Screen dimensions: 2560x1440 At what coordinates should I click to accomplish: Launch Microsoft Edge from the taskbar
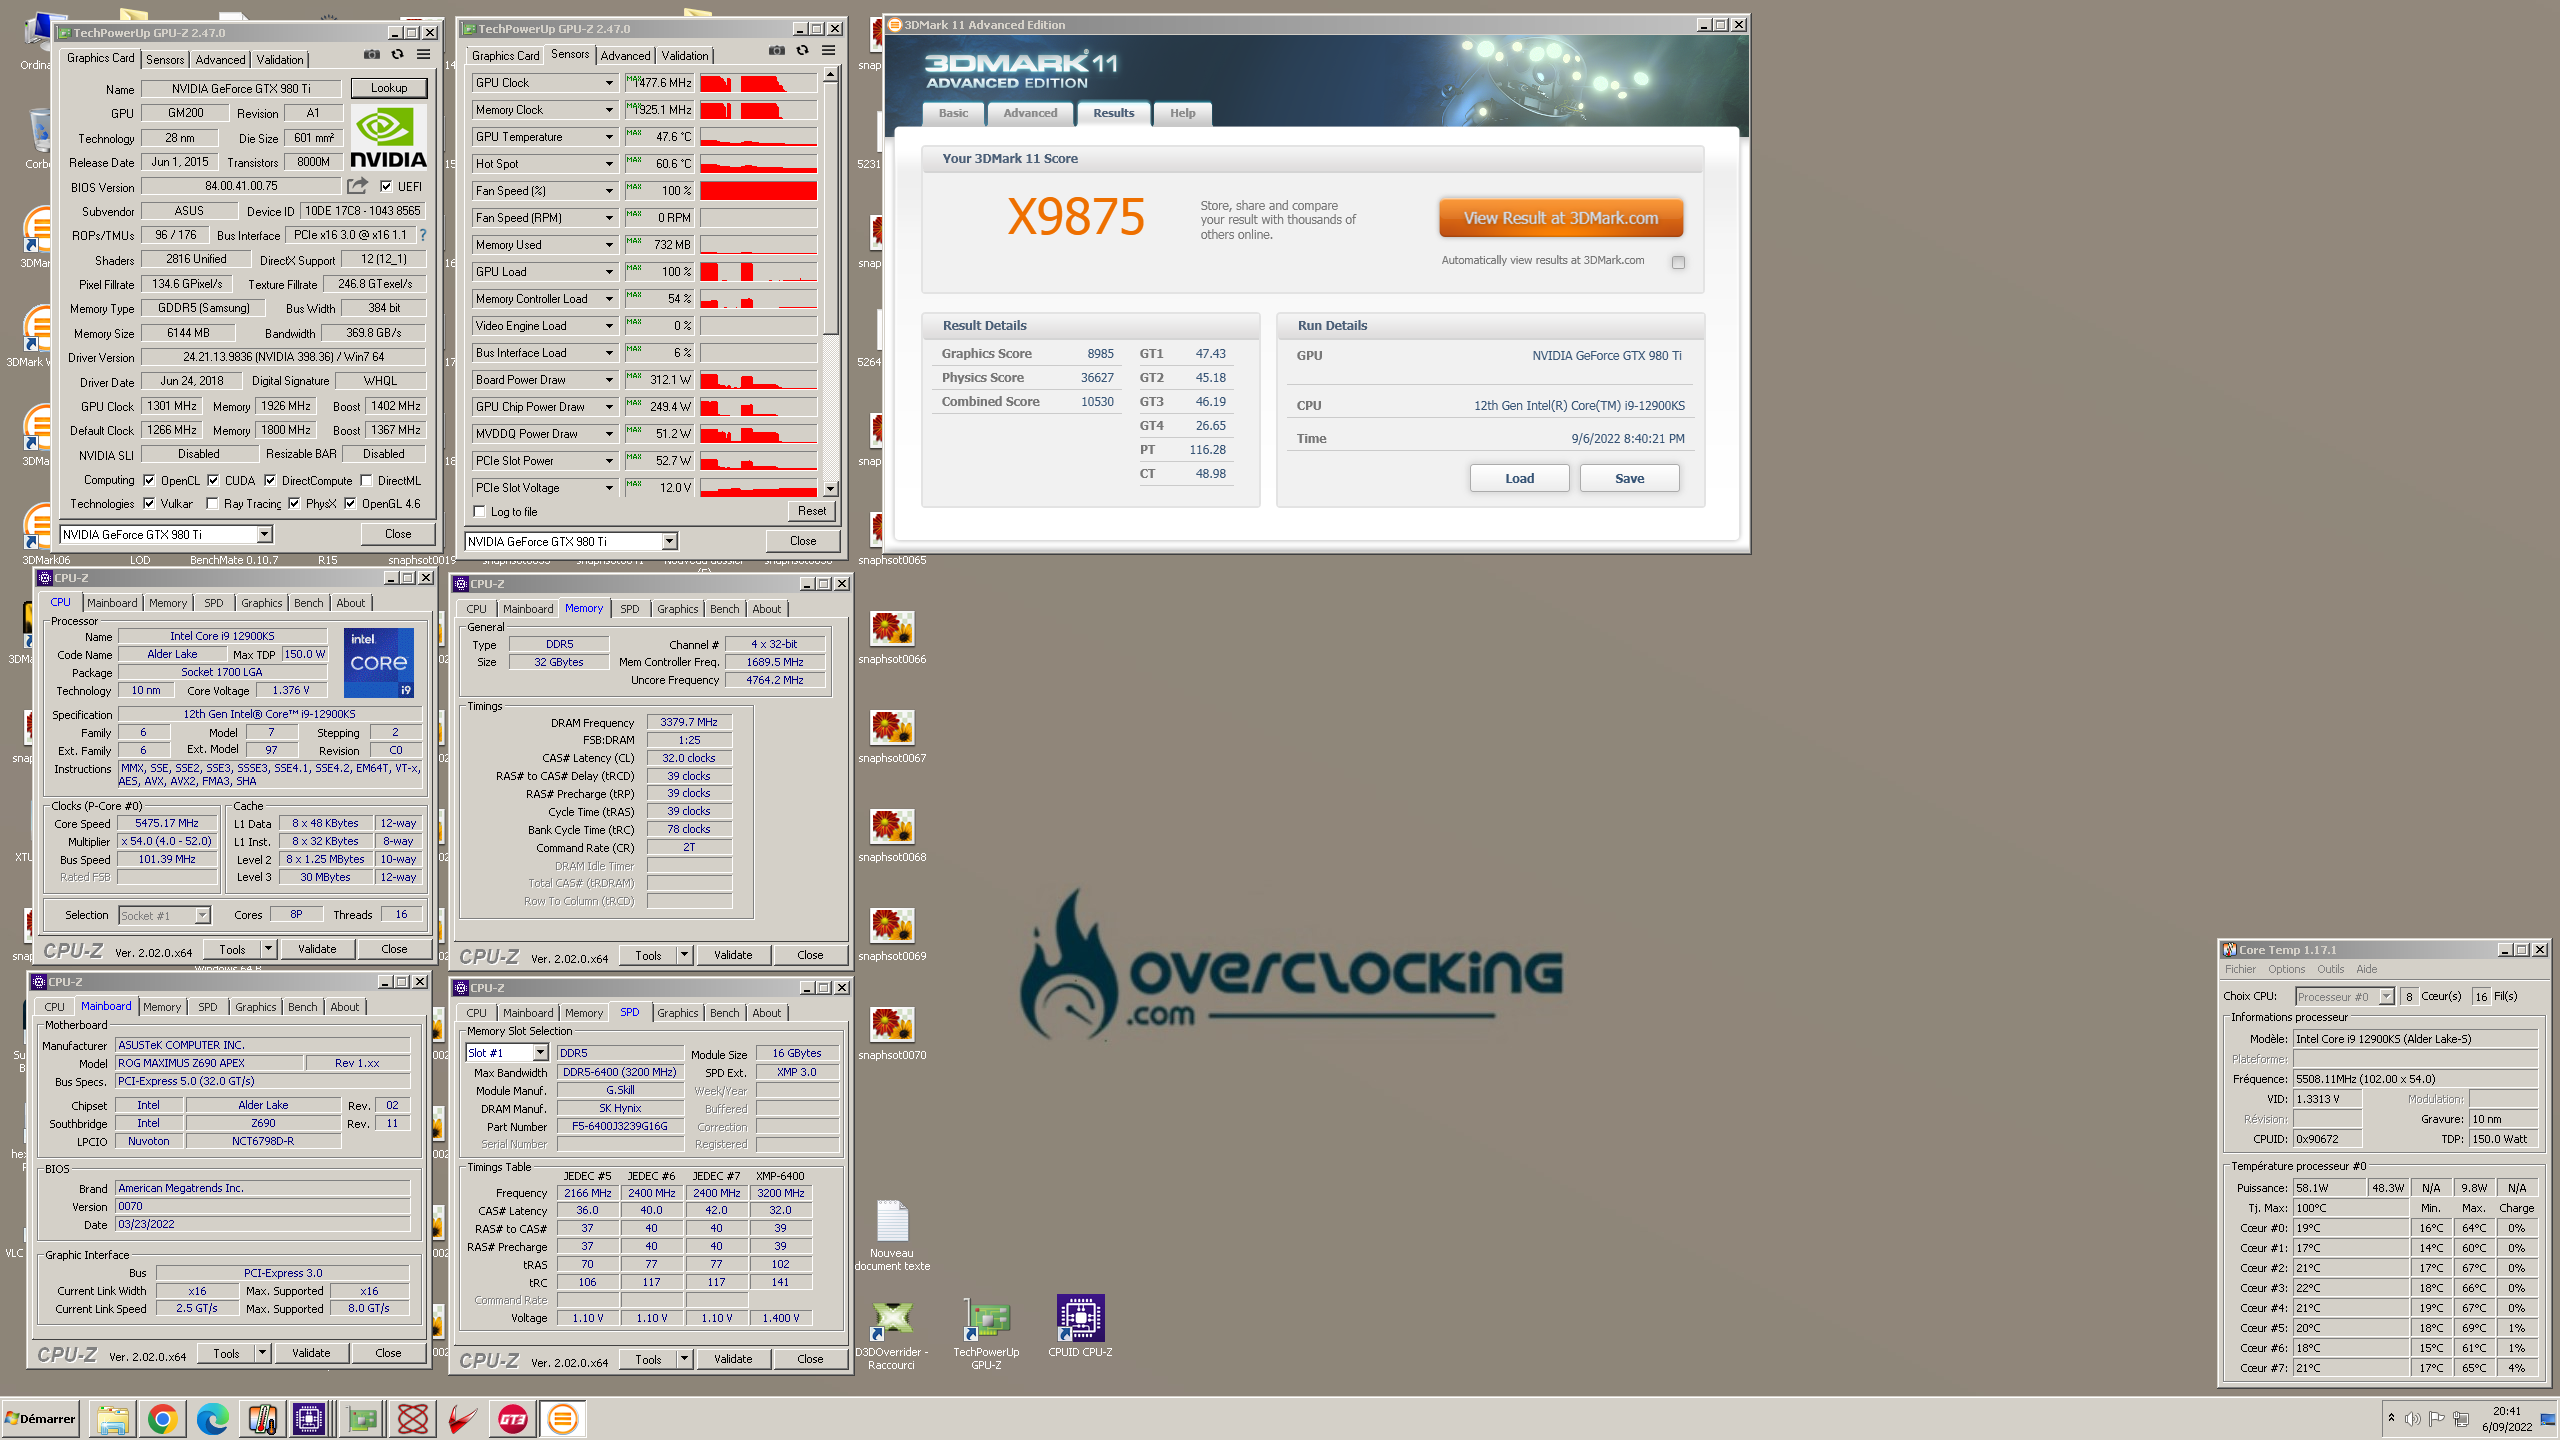pos(212,1418)
